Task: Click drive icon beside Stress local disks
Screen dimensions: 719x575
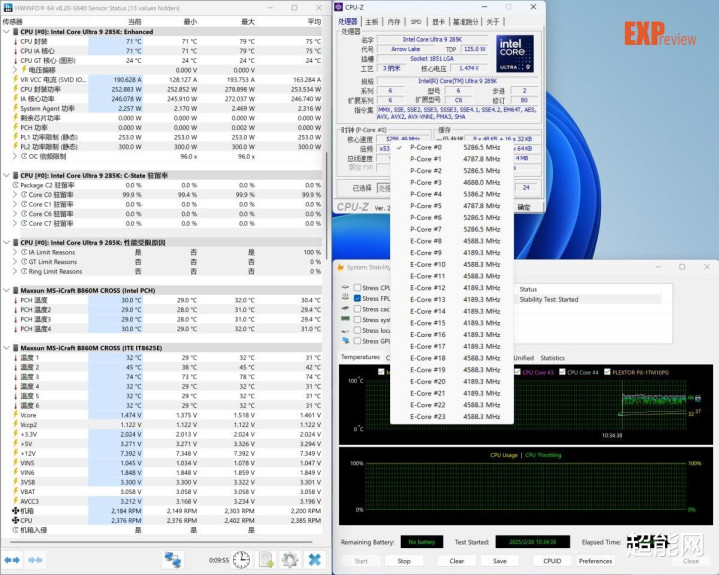Action: pyautogui.click(x=345, y=330)
